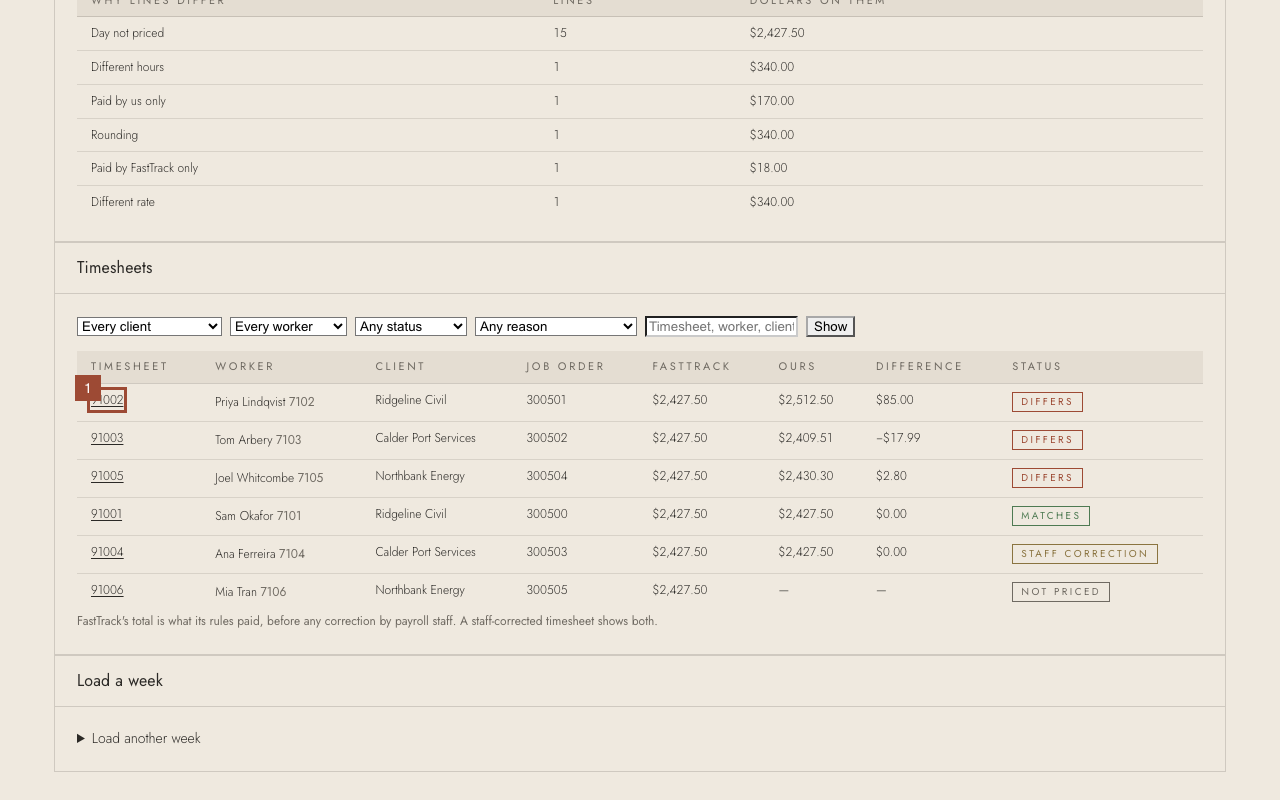Click the STAFF CORRECTION status badge

click(1085, 554)
